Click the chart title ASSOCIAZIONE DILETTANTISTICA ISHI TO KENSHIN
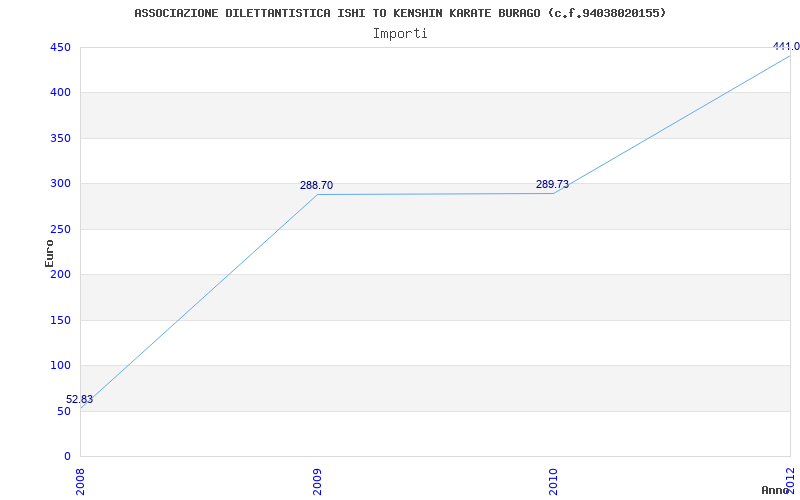 point(400,13)
